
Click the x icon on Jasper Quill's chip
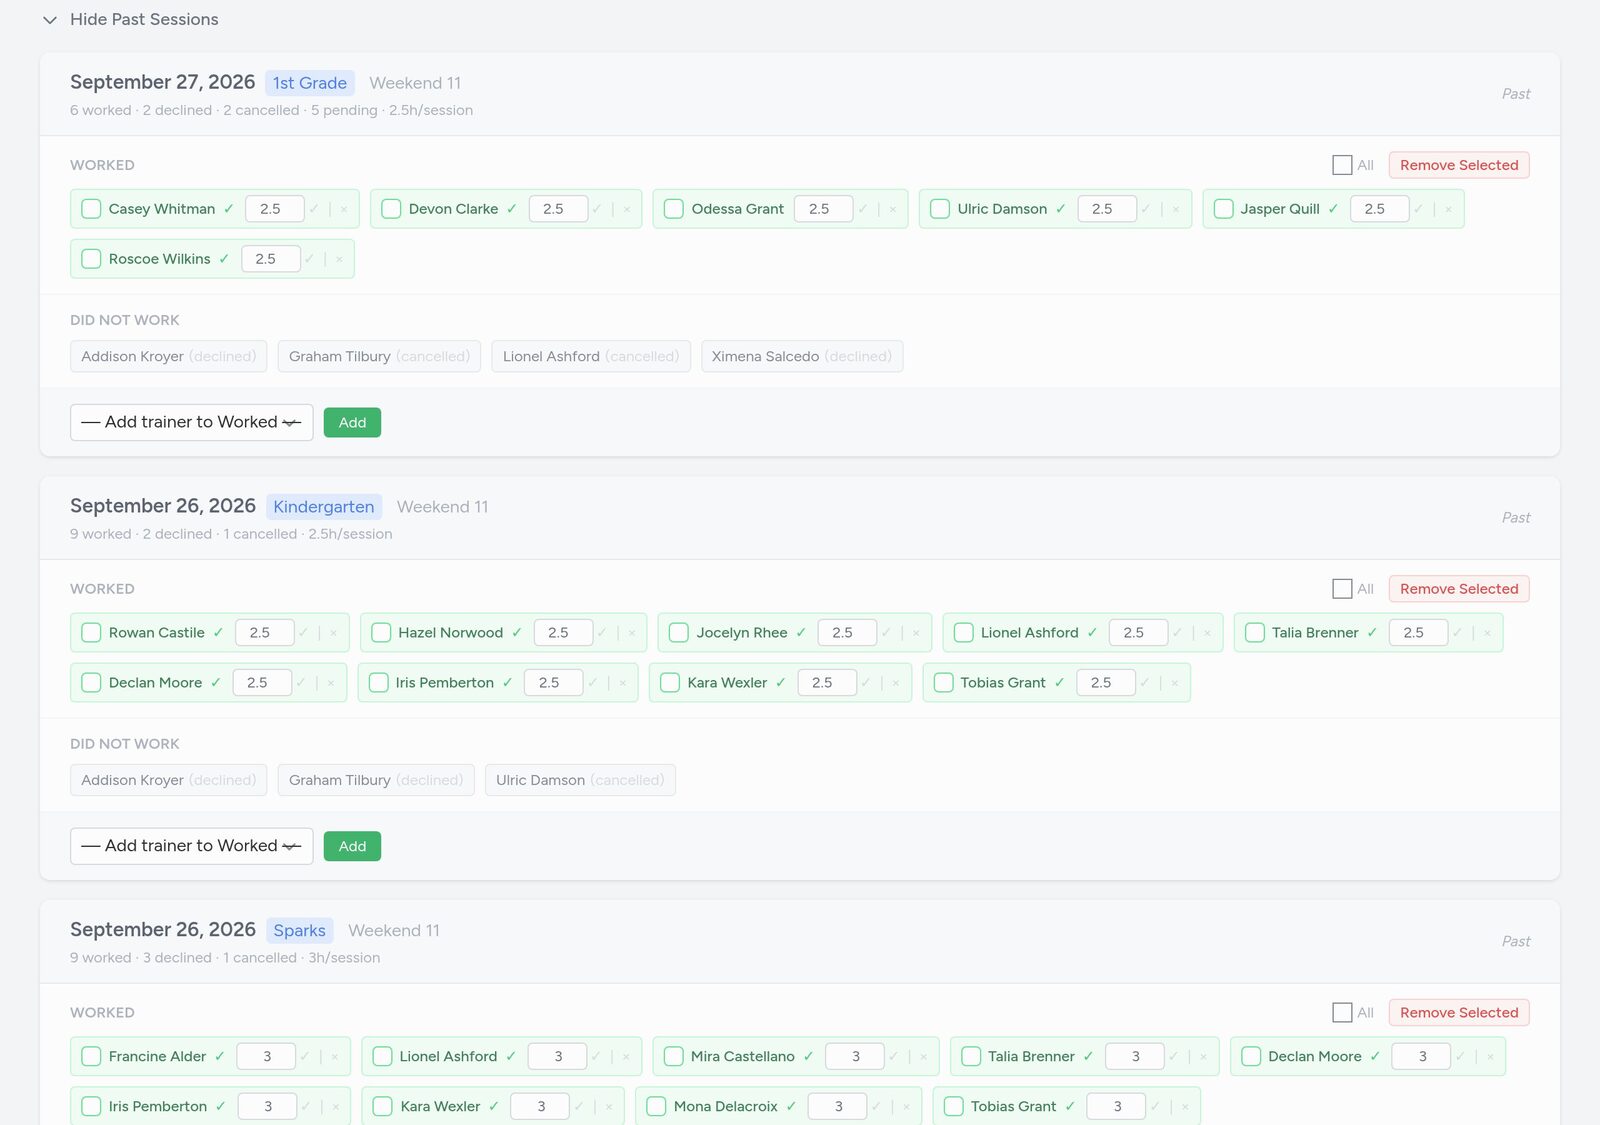(x=1448, y=209)
